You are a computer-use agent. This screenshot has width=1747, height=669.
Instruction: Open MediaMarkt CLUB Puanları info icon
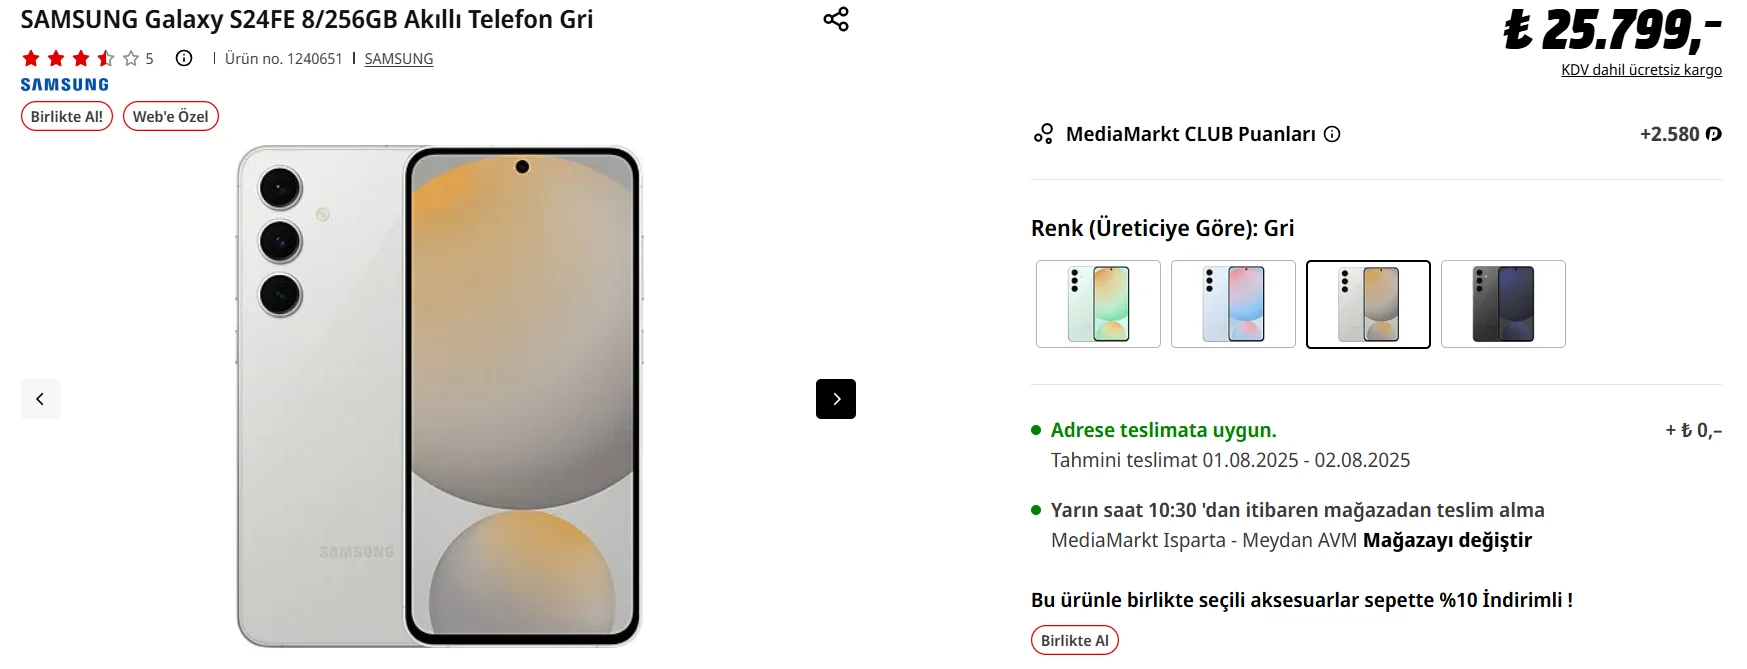1332,134
